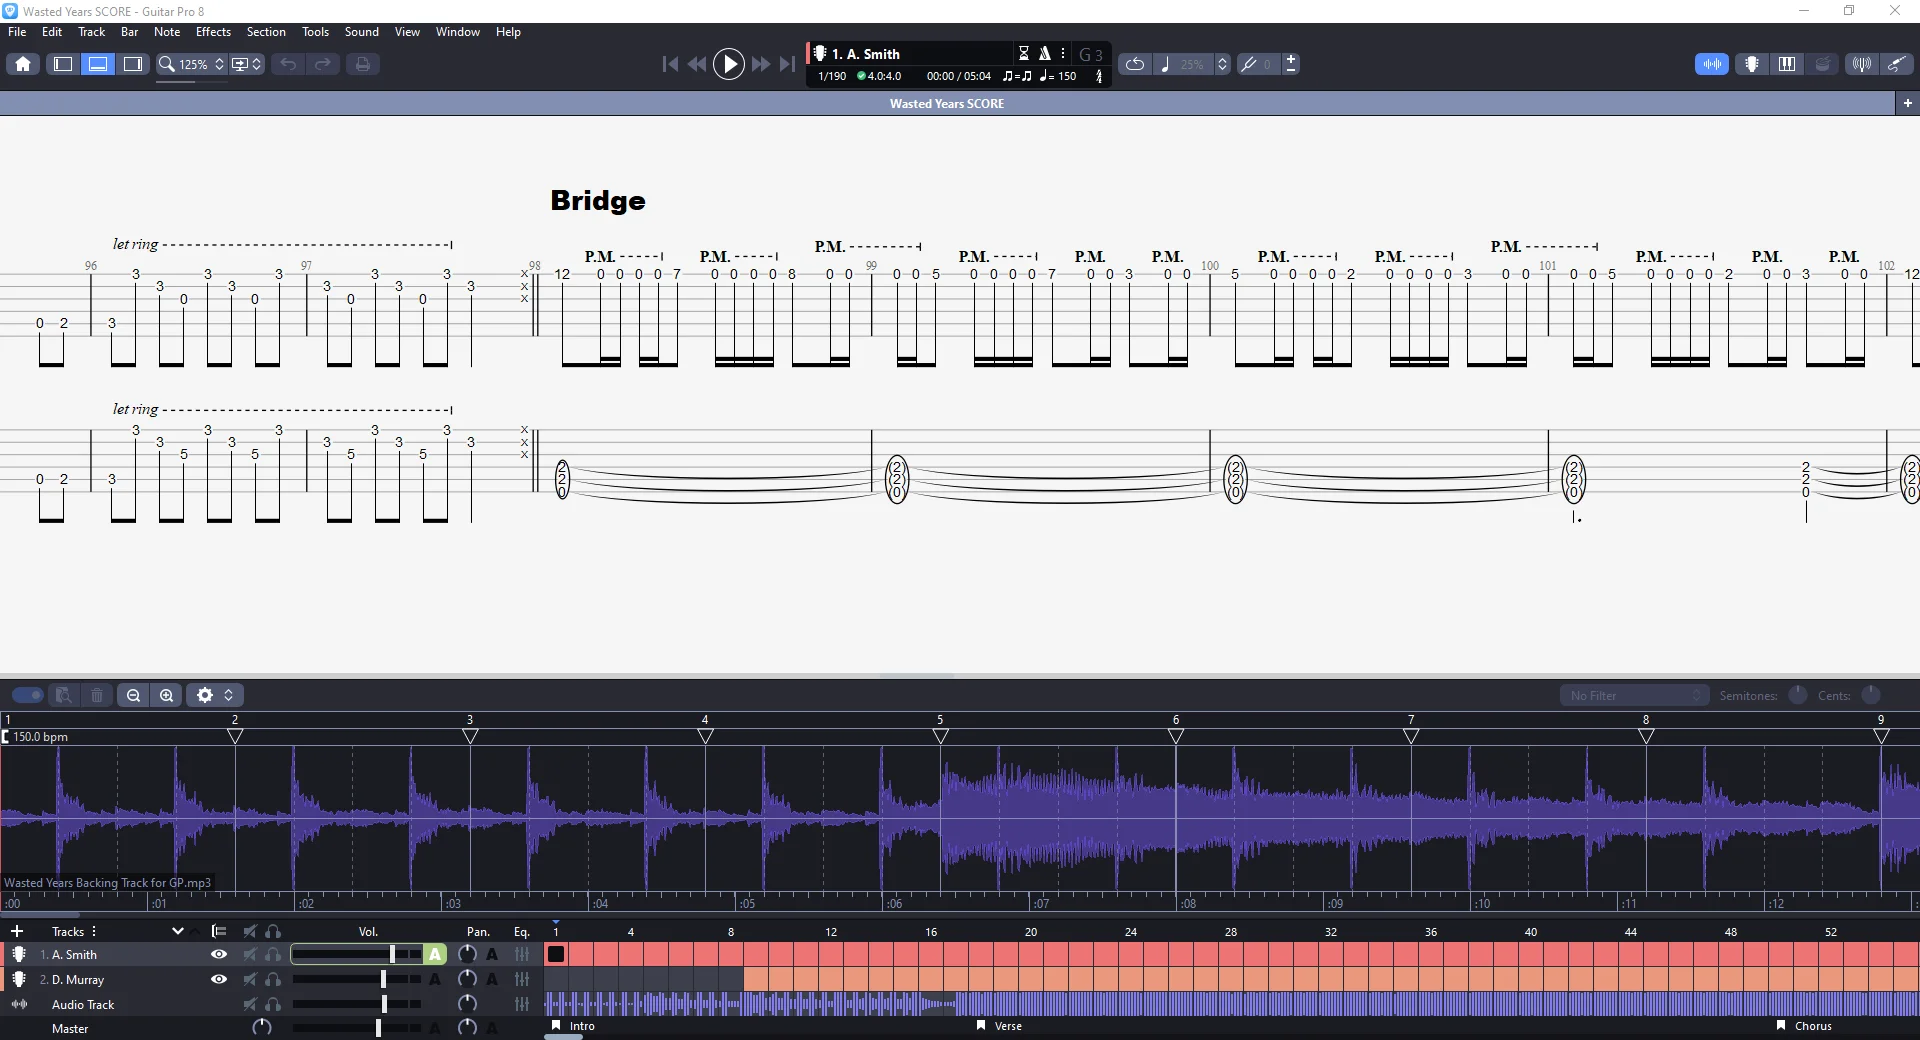Click the zoom magnifier icon

pos(167,64)
